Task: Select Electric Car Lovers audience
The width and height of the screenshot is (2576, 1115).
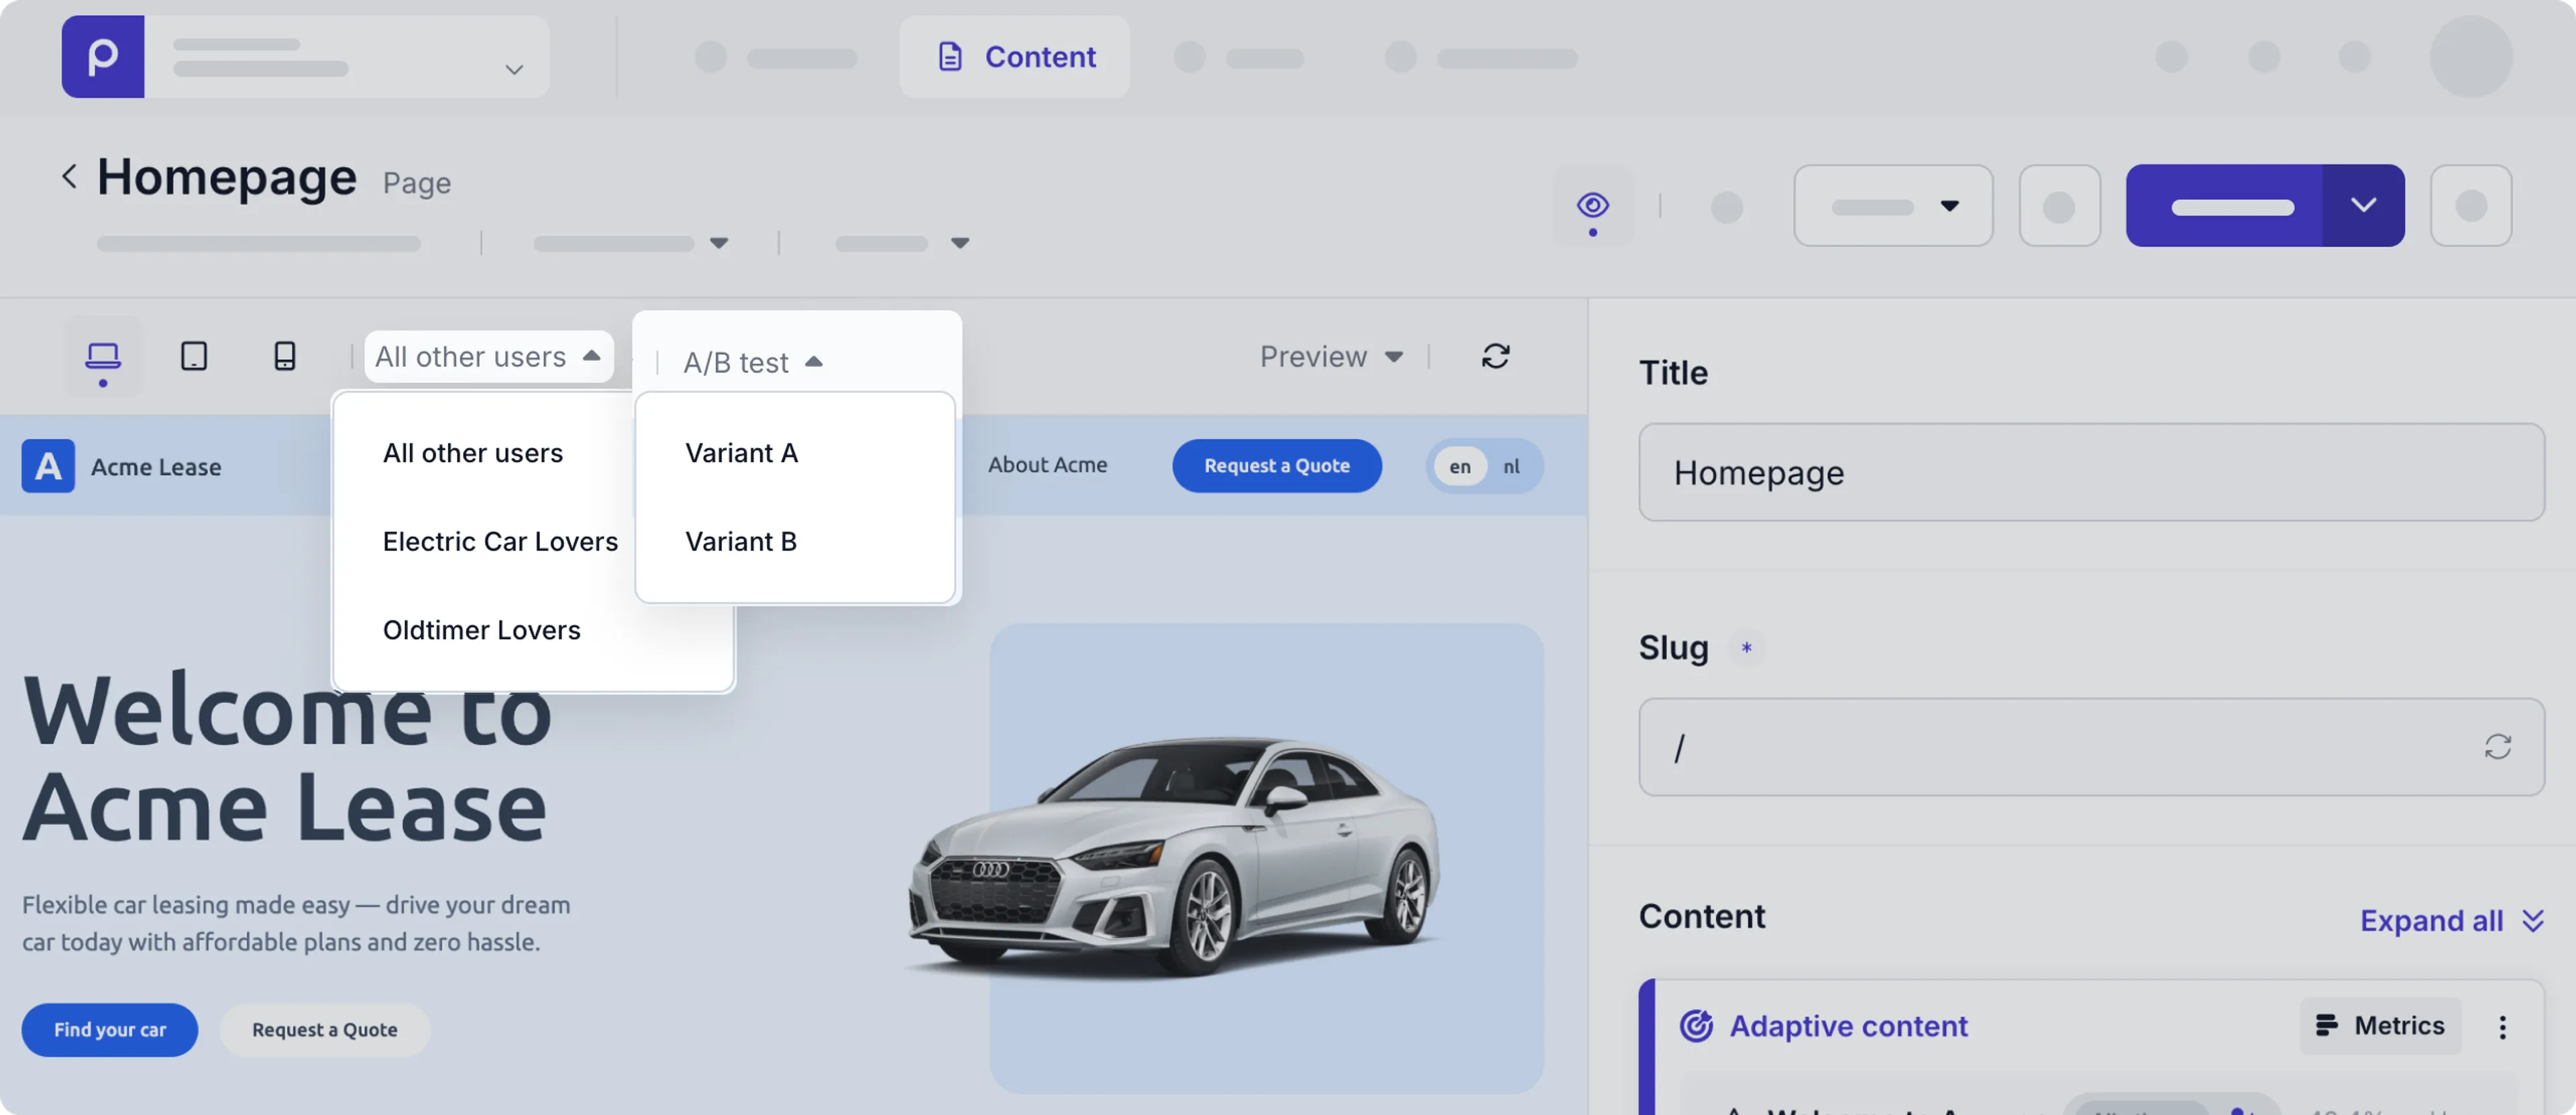Action: [x=500, y=541]
